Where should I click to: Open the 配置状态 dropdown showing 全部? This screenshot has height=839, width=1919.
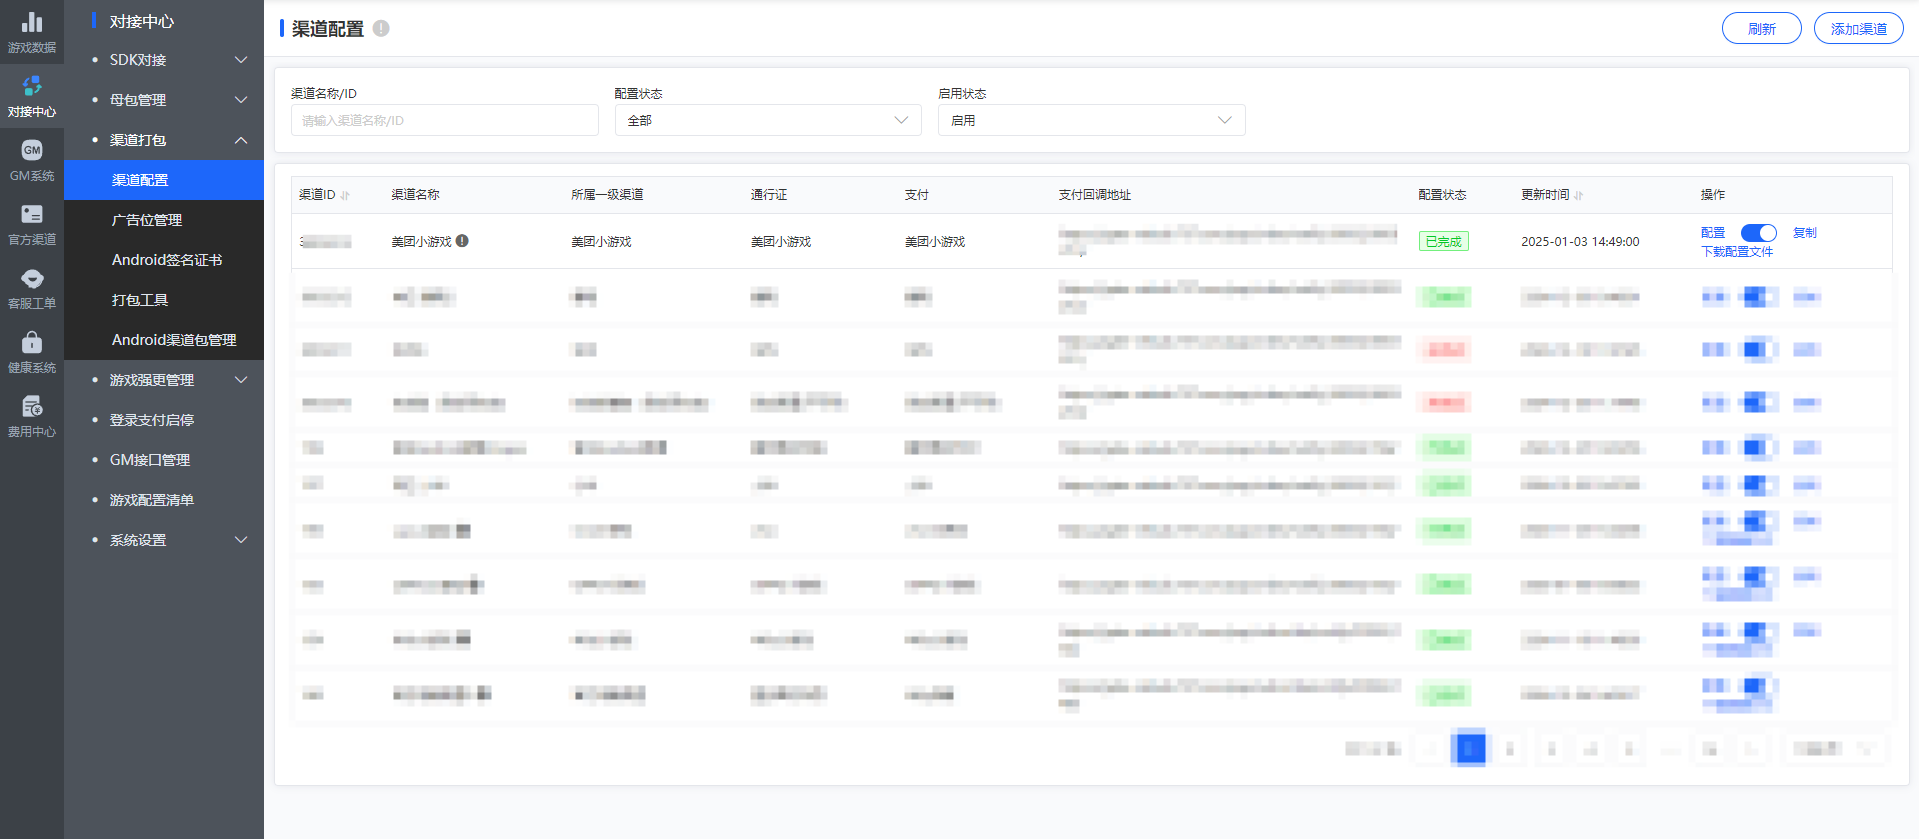[x=768, y=120]
